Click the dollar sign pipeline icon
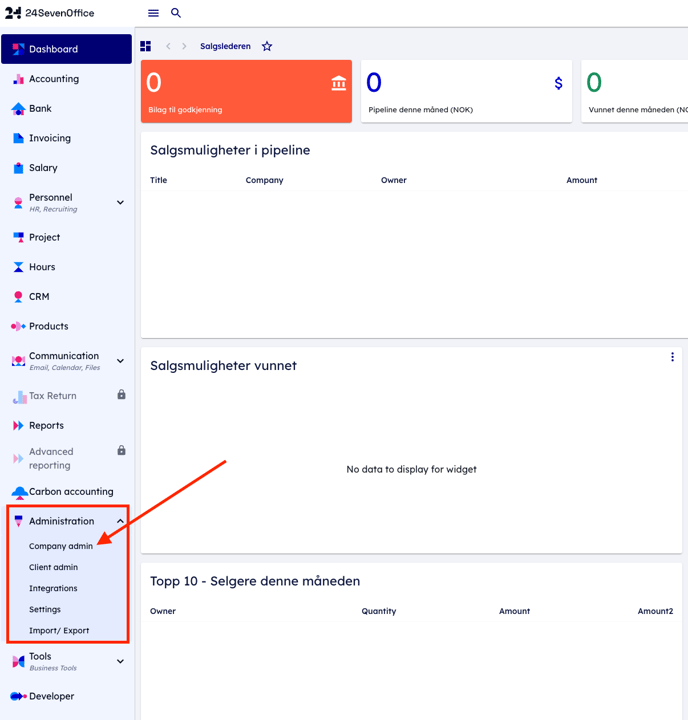This screenshot has width=688, height=720. pyautogui.click(x=558, y=84)
